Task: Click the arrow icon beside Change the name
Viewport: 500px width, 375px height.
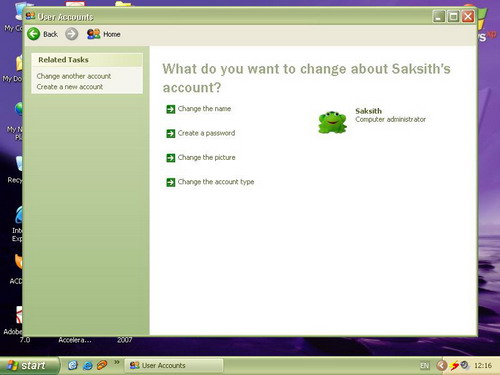Action: 171,109
